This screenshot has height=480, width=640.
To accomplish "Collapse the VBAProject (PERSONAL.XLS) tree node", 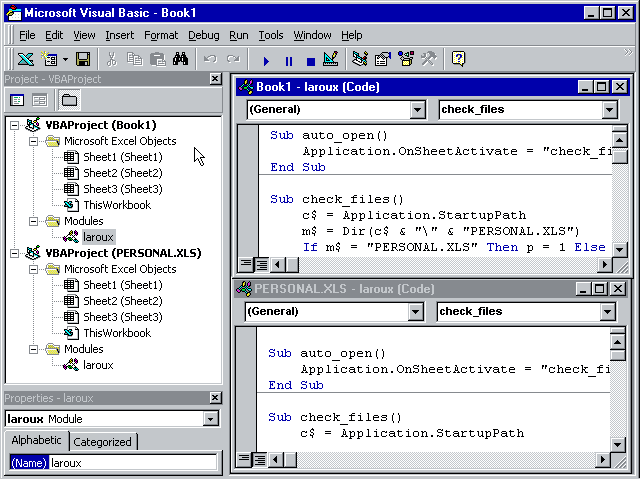I will click(14, 253).
